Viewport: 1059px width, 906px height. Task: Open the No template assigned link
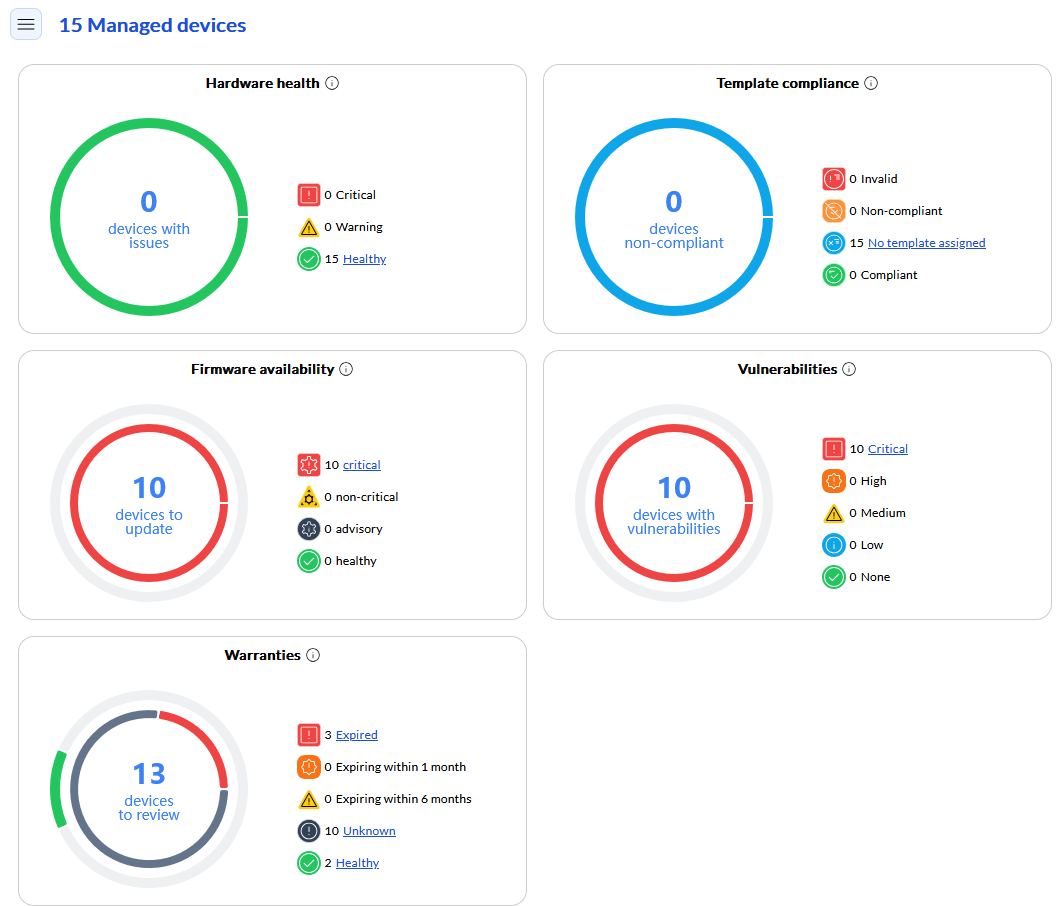(927, 243)
